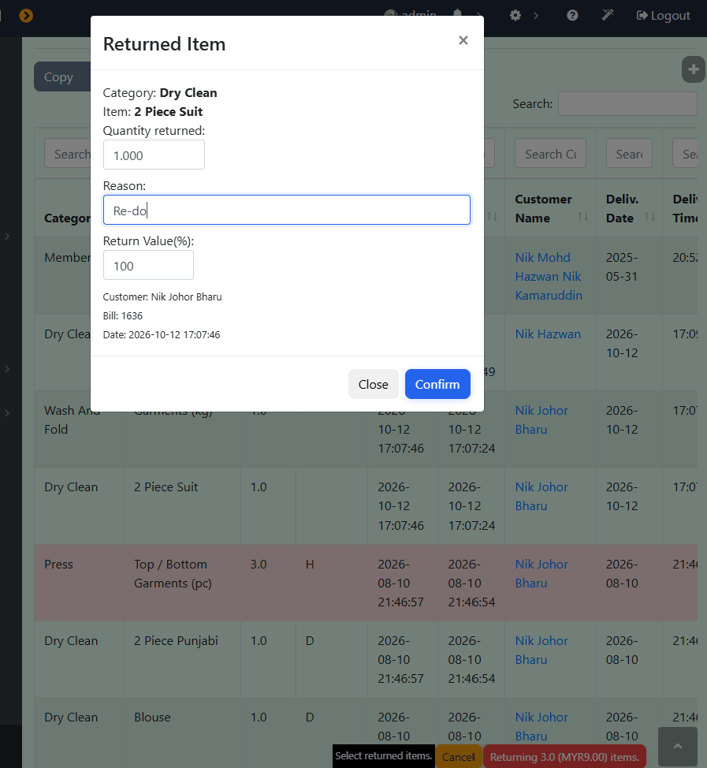
Task: Click the Select returned items label
Action: [x=383, y=756]
